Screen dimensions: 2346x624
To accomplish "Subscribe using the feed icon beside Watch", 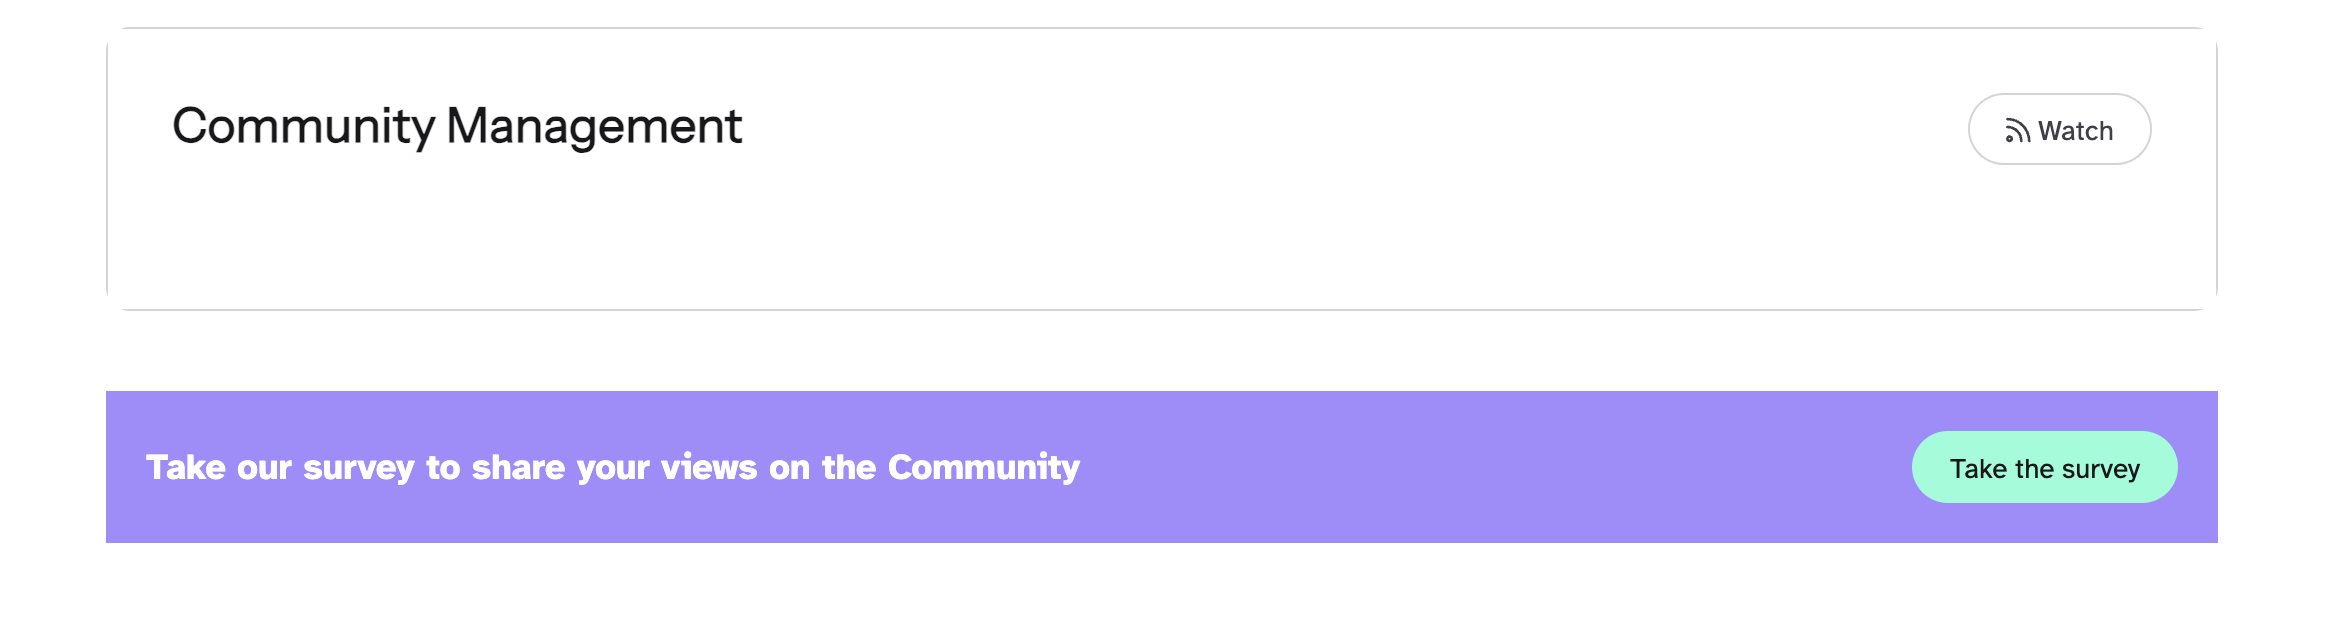I will (x=2017, y=131).
